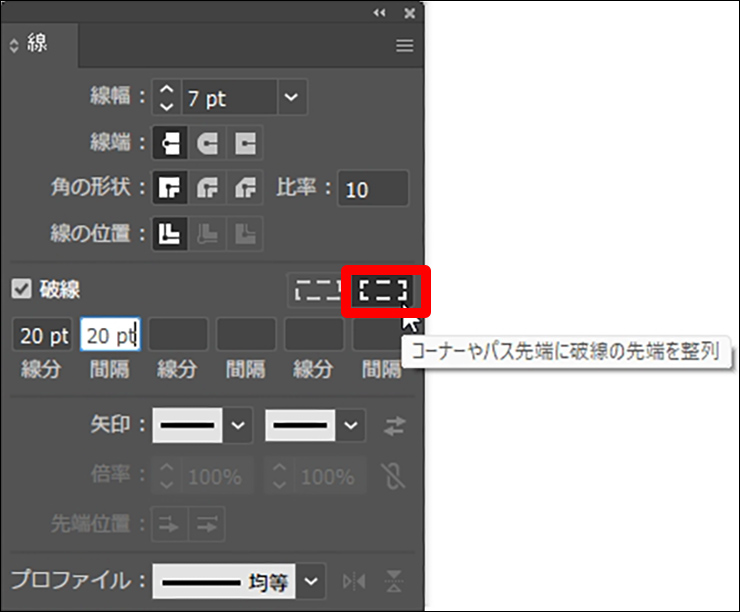The width and height of the screenshot is (740, 612).
Task: Select the projecting cap line end icon
Action: (245, 143)
